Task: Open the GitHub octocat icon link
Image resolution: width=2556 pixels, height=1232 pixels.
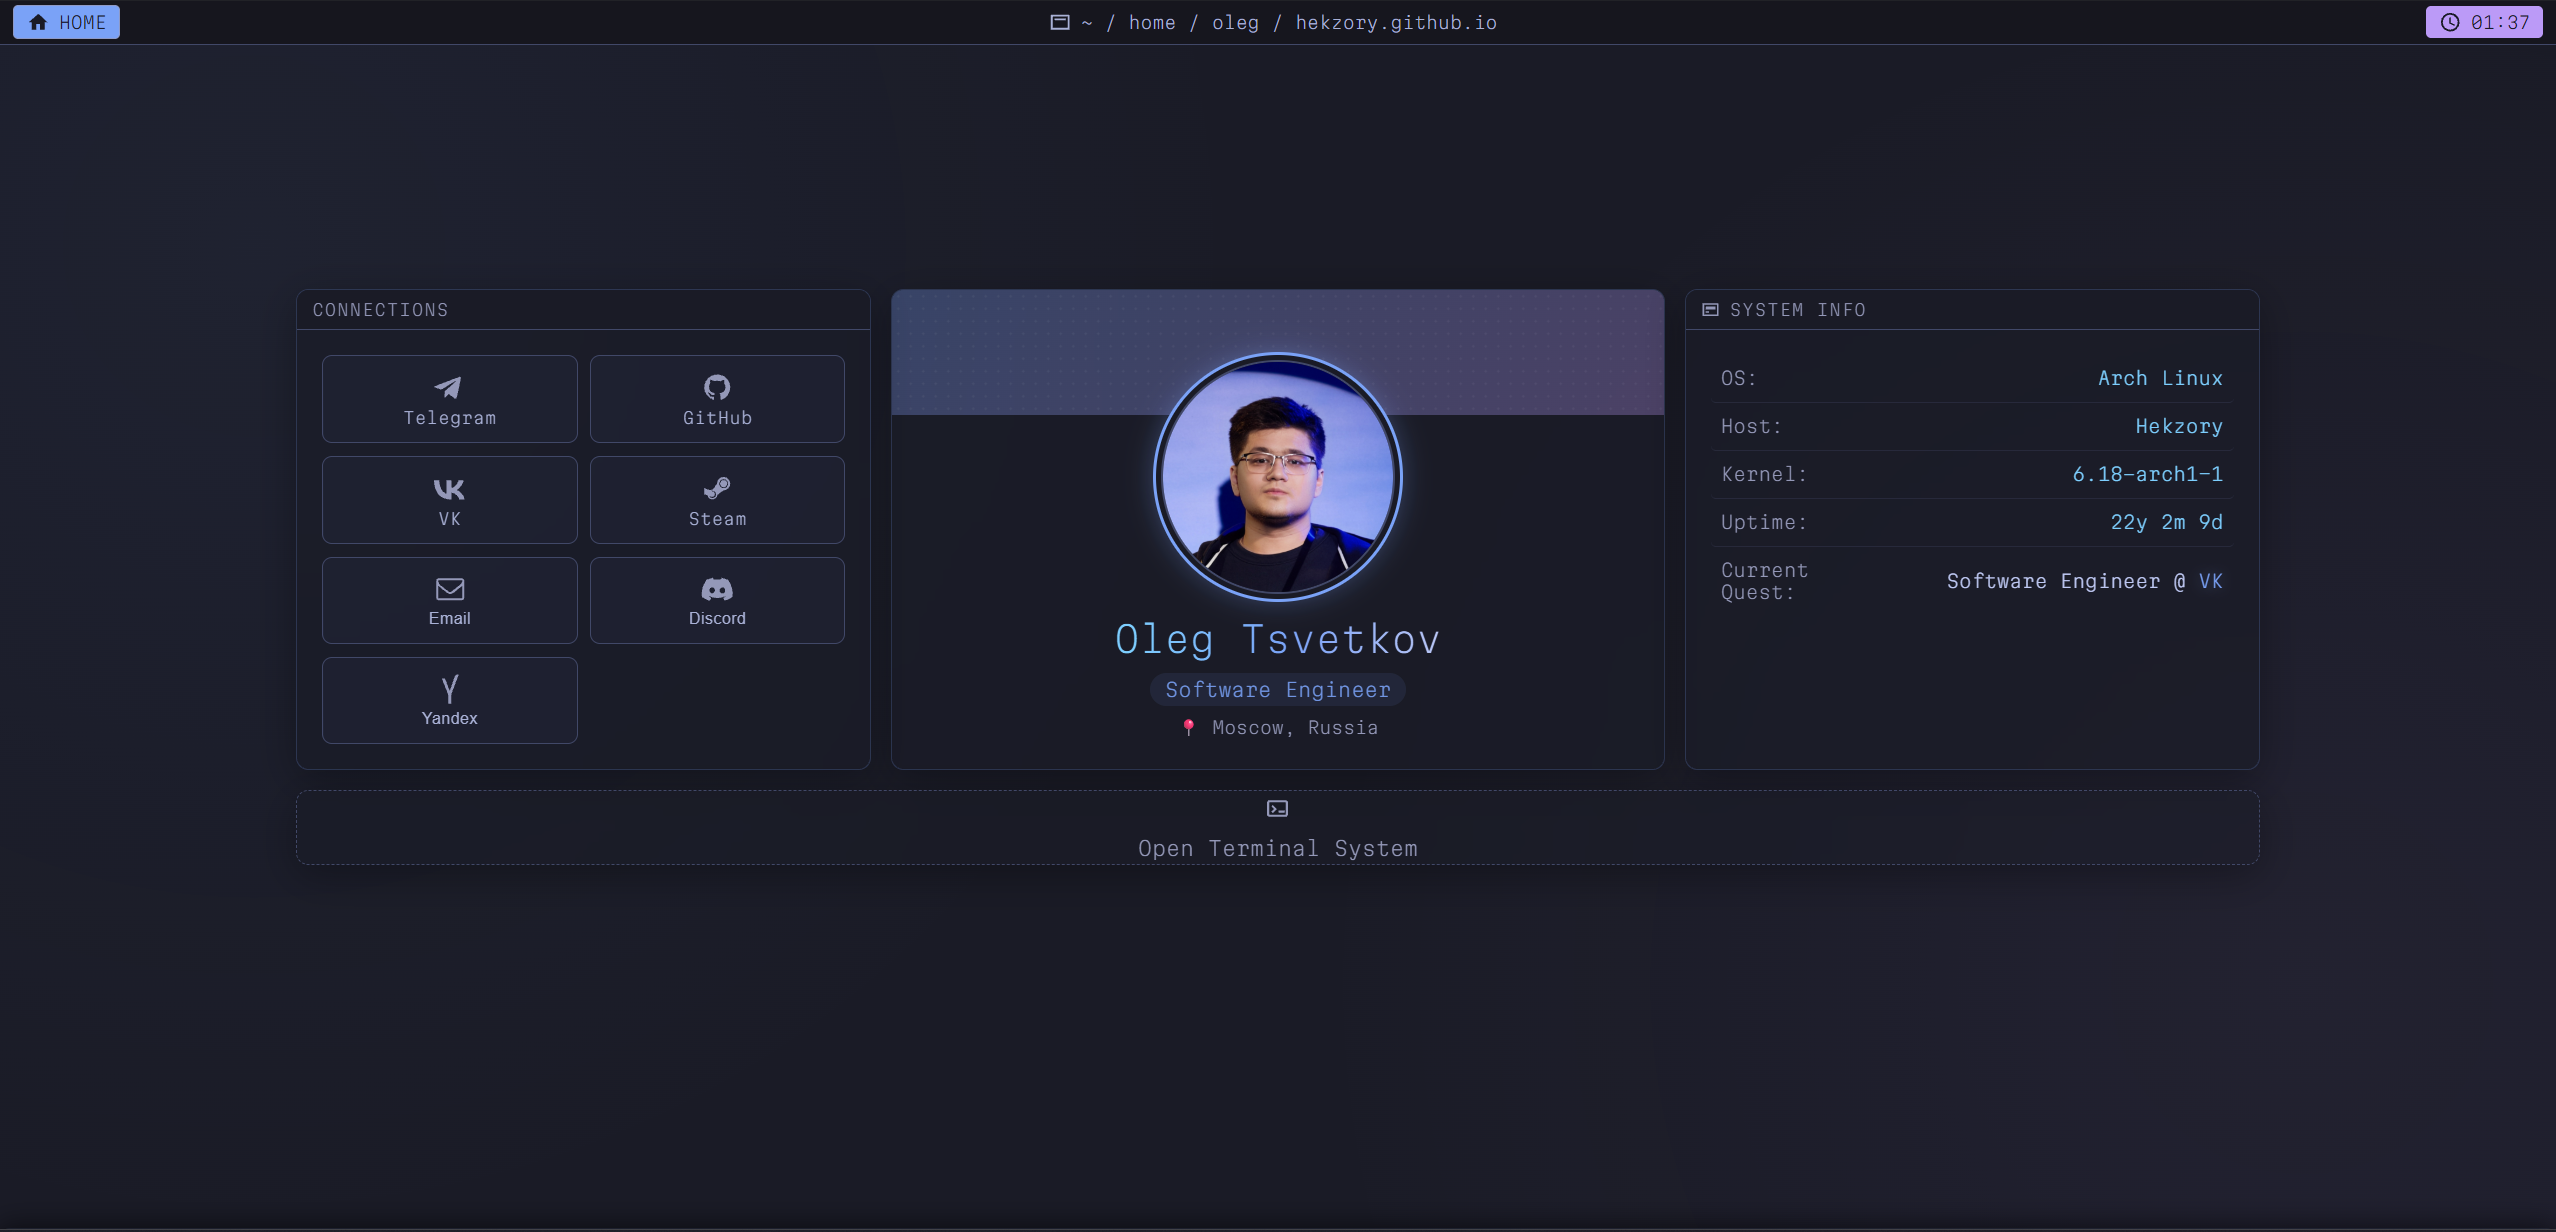Action: pyautogui.click(x=717, y=387)
